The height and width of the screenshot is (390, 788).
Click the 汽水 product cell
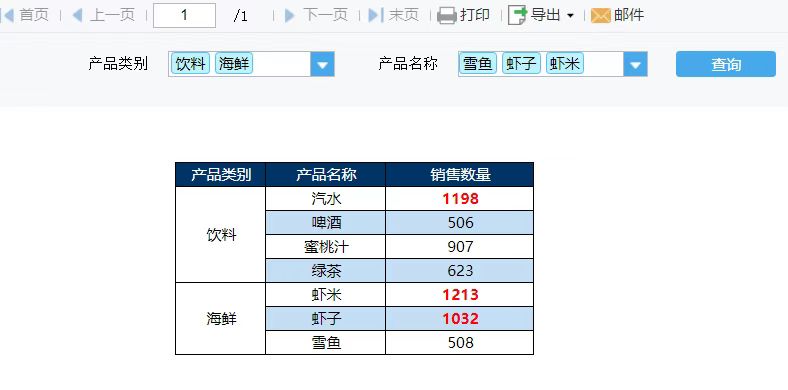[x=326, y=199]
